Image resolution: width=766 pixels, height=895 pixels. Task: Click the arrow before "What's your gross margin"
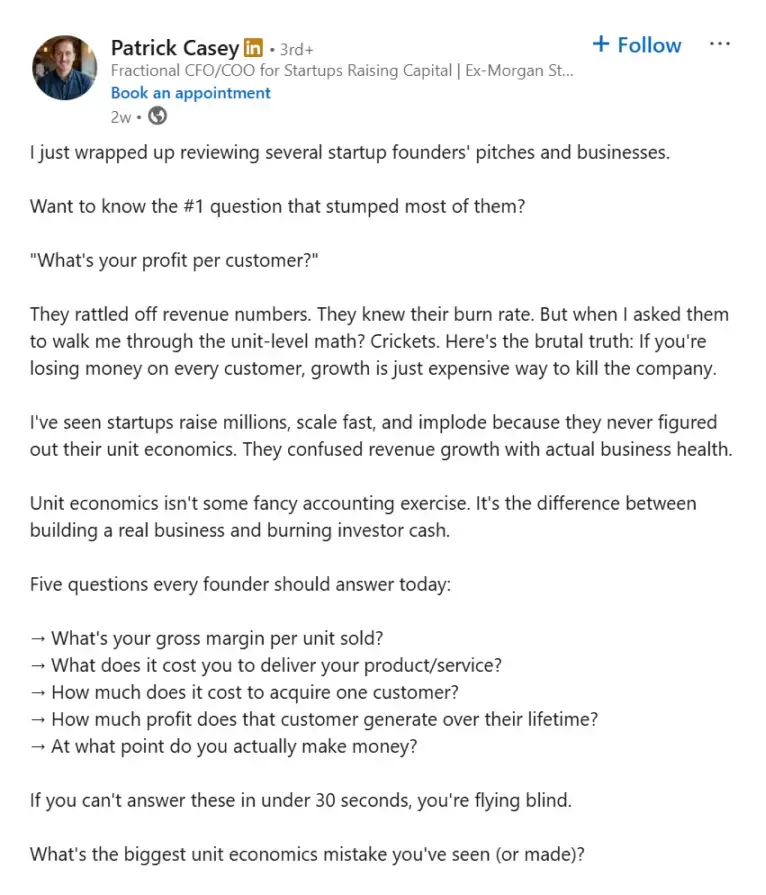(38, 638)
